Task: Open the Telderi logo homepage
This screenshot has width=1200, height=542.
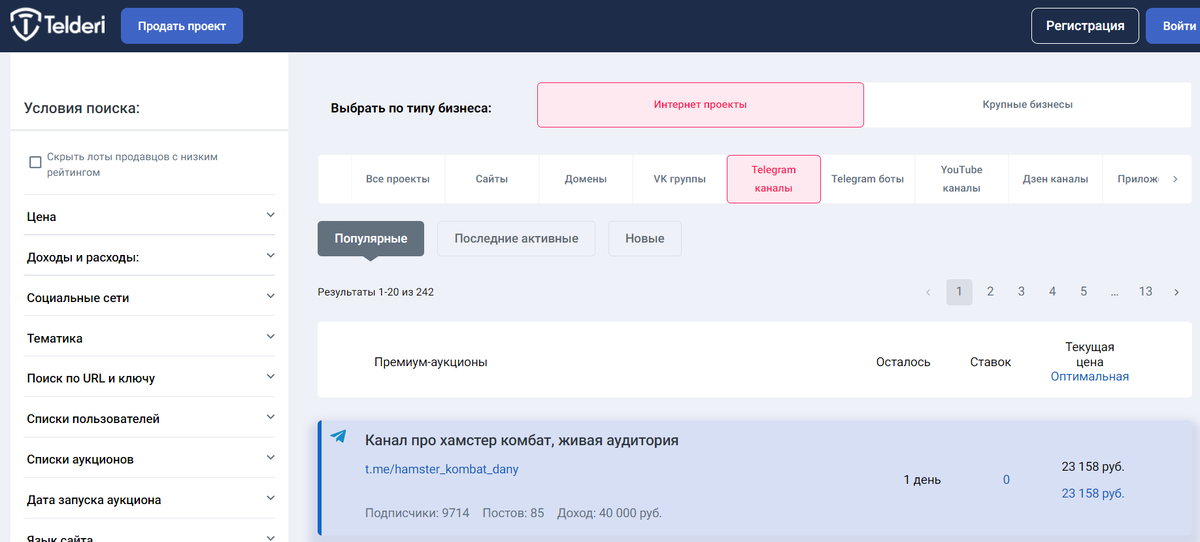Action: (x=57, y=26)
